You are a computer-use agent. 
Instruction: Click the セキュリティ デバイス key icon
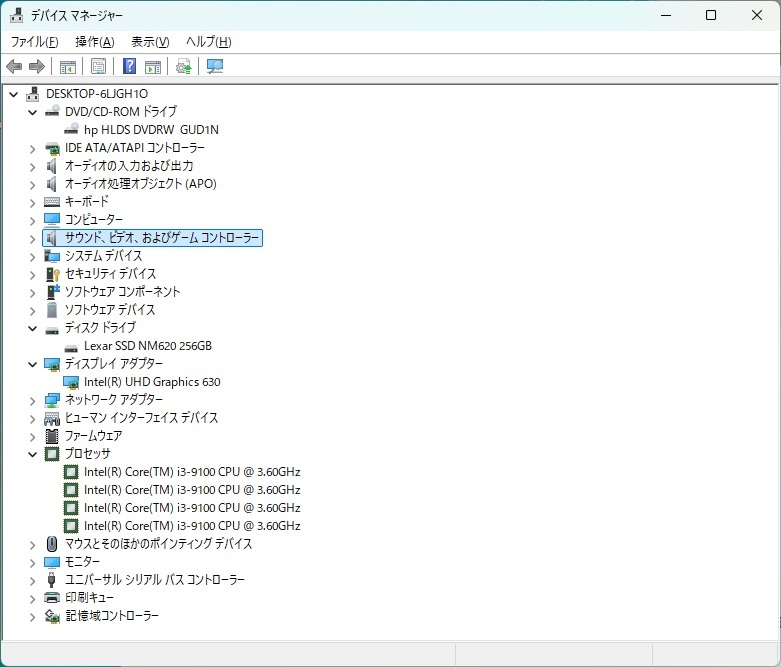point(52,273)
